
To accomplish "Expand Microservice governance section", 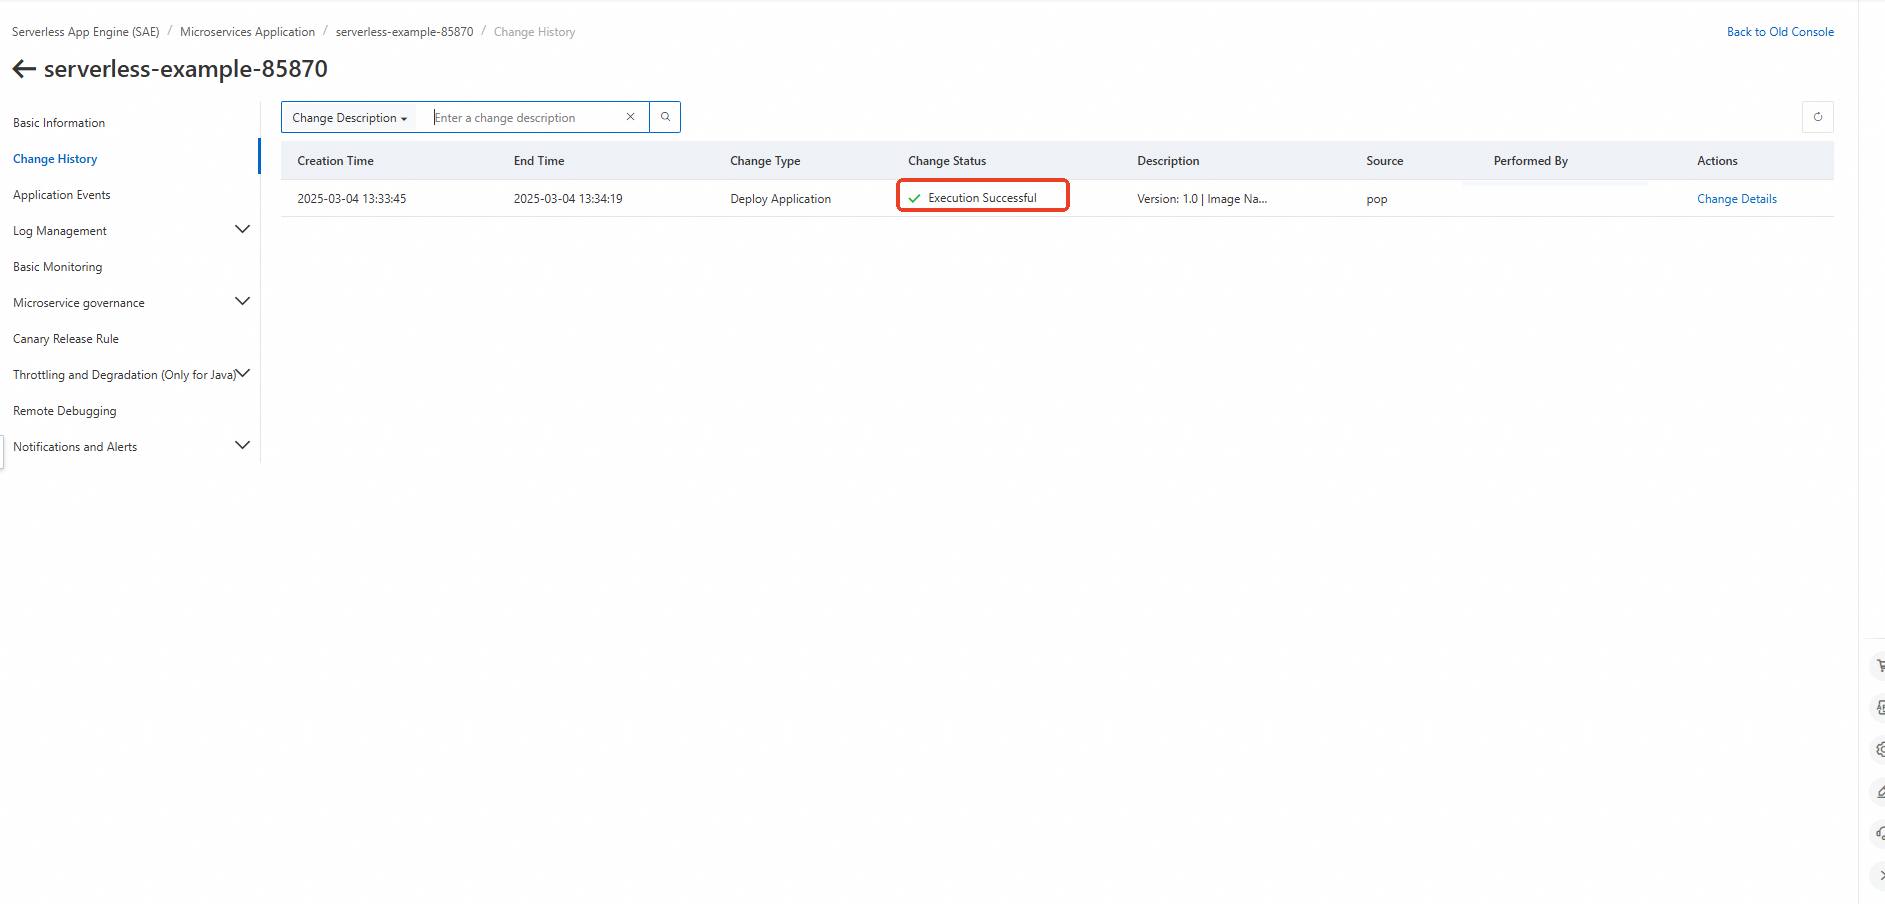I will (242, 301).
